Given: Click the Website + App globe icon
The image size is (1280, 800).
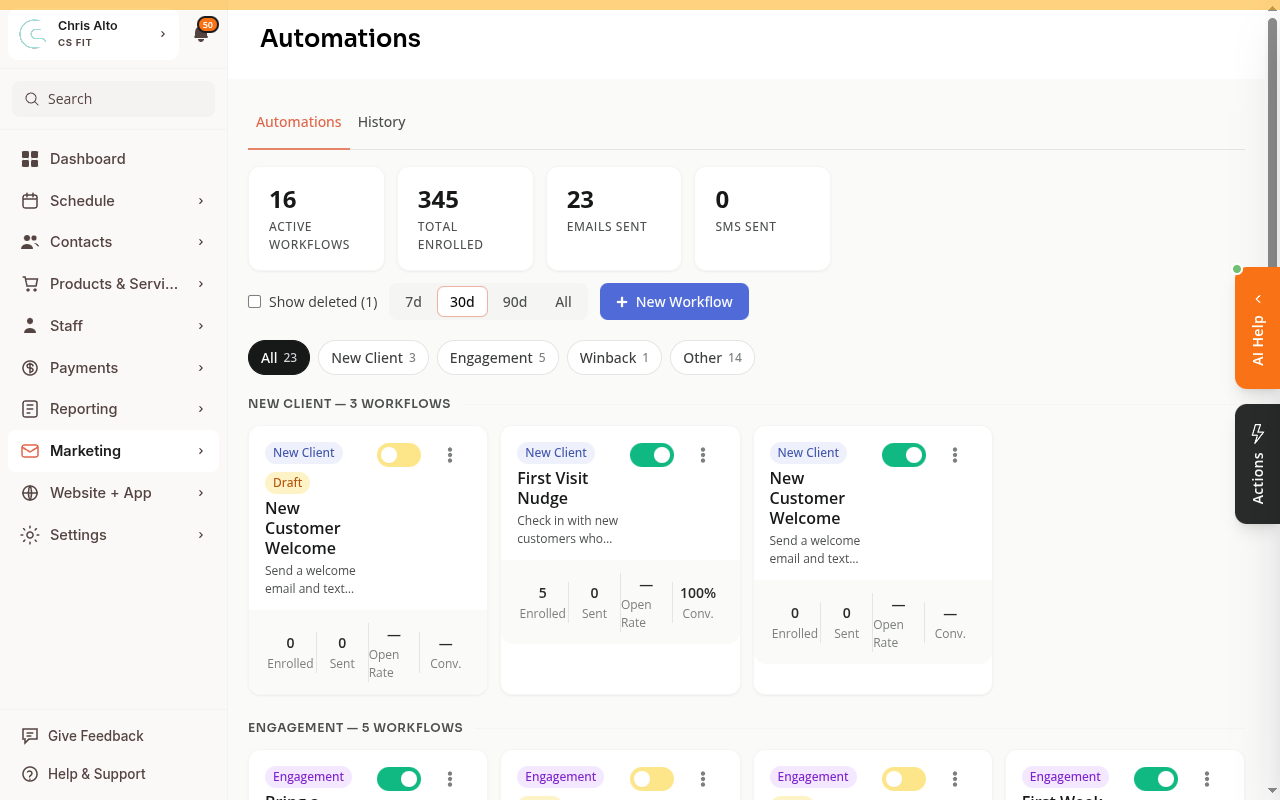Looking at the screenshot, I should (30, 493).
